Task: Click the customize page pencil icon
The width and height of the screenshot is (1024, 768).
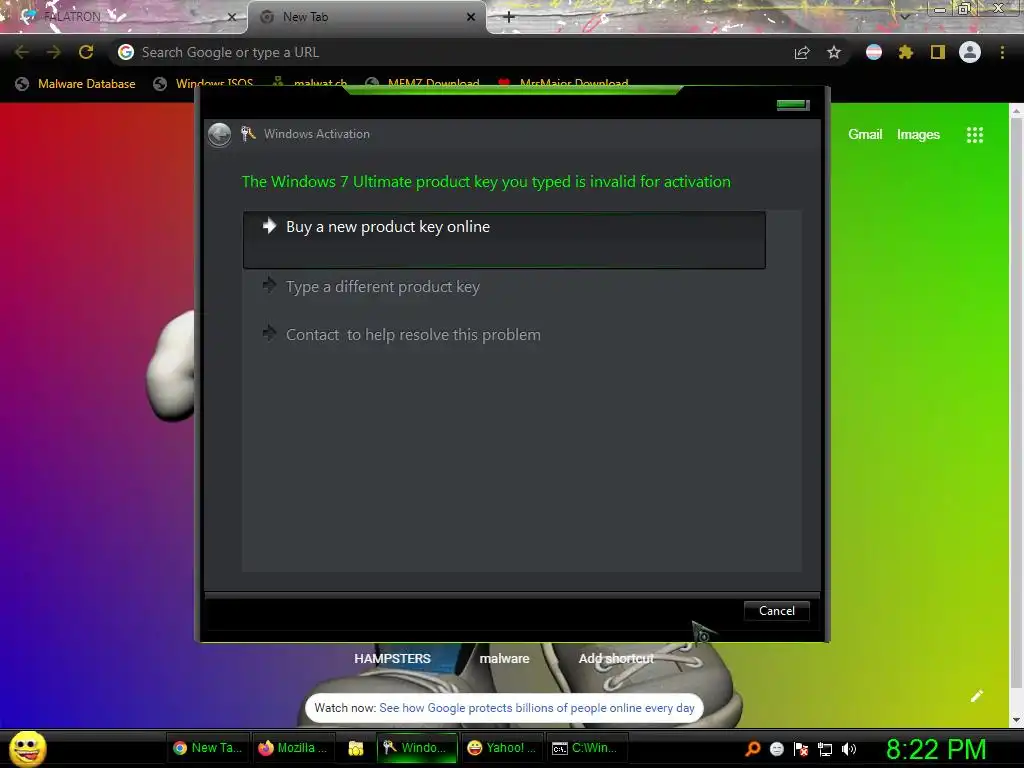Action: [x=977, y=696]
